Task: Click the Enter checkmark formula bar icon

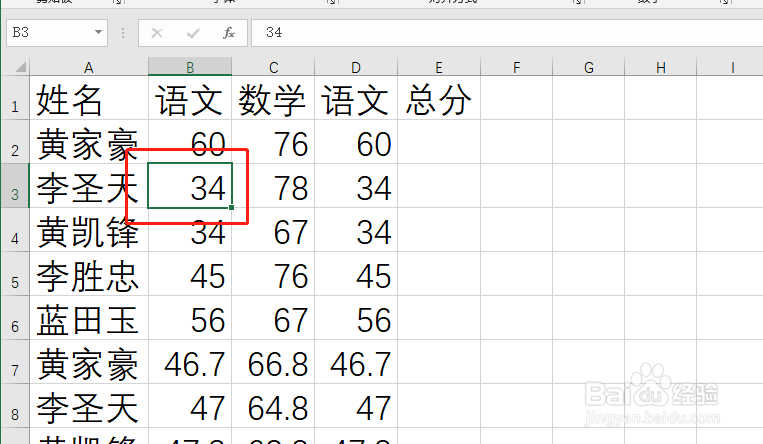Action: coord(193,33)
